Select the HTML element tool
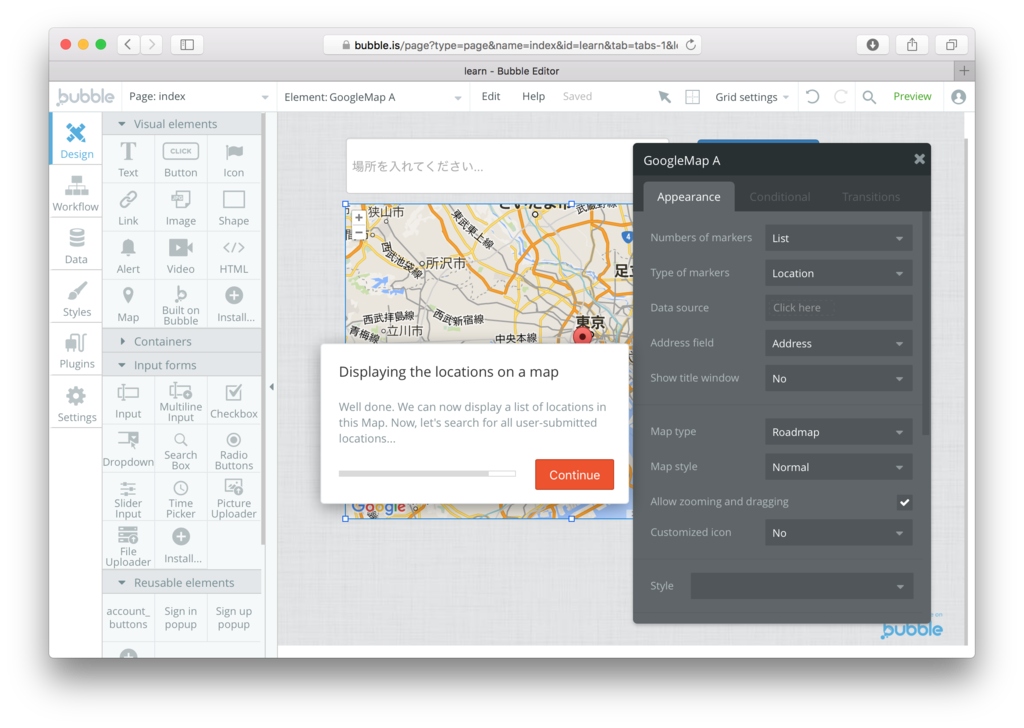This screenshot has width=1024, height=728. pos(234,256)
